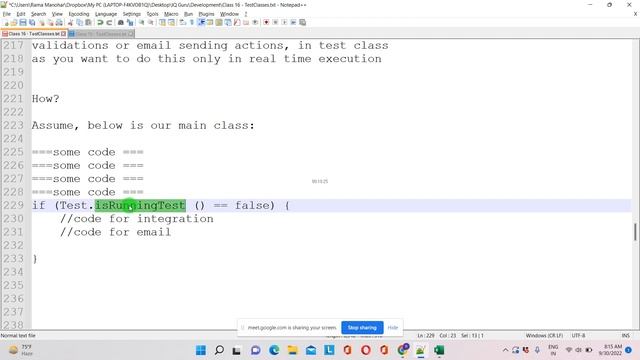640x360 pixels.
Task: Open Excel from the taskbar
Action: [x=439, y=350]
